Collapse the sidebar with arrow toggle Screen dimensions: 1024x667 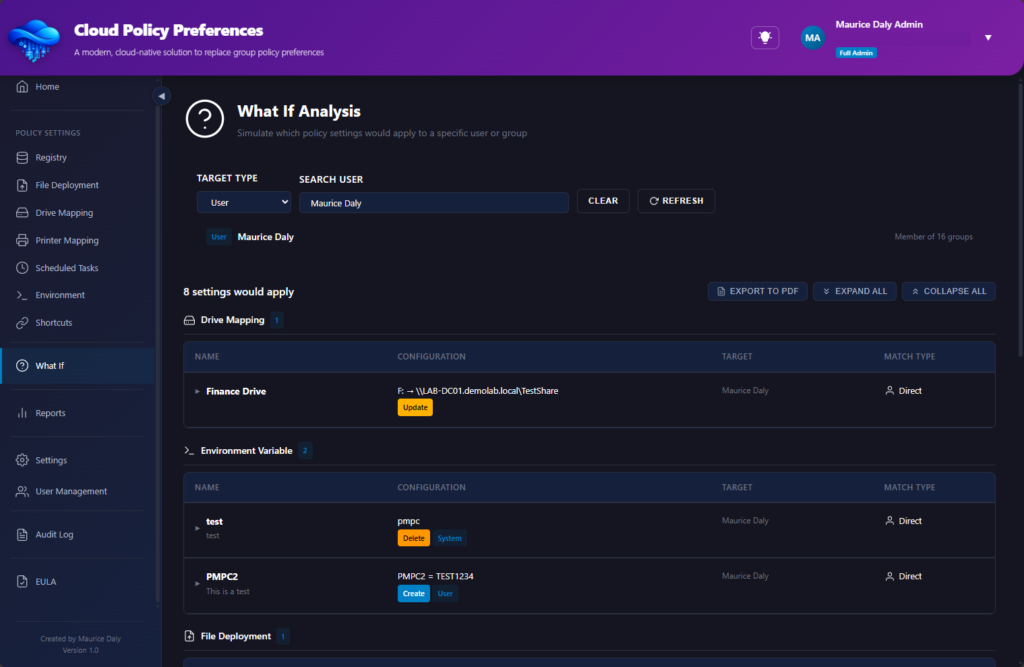coord(161,96)
